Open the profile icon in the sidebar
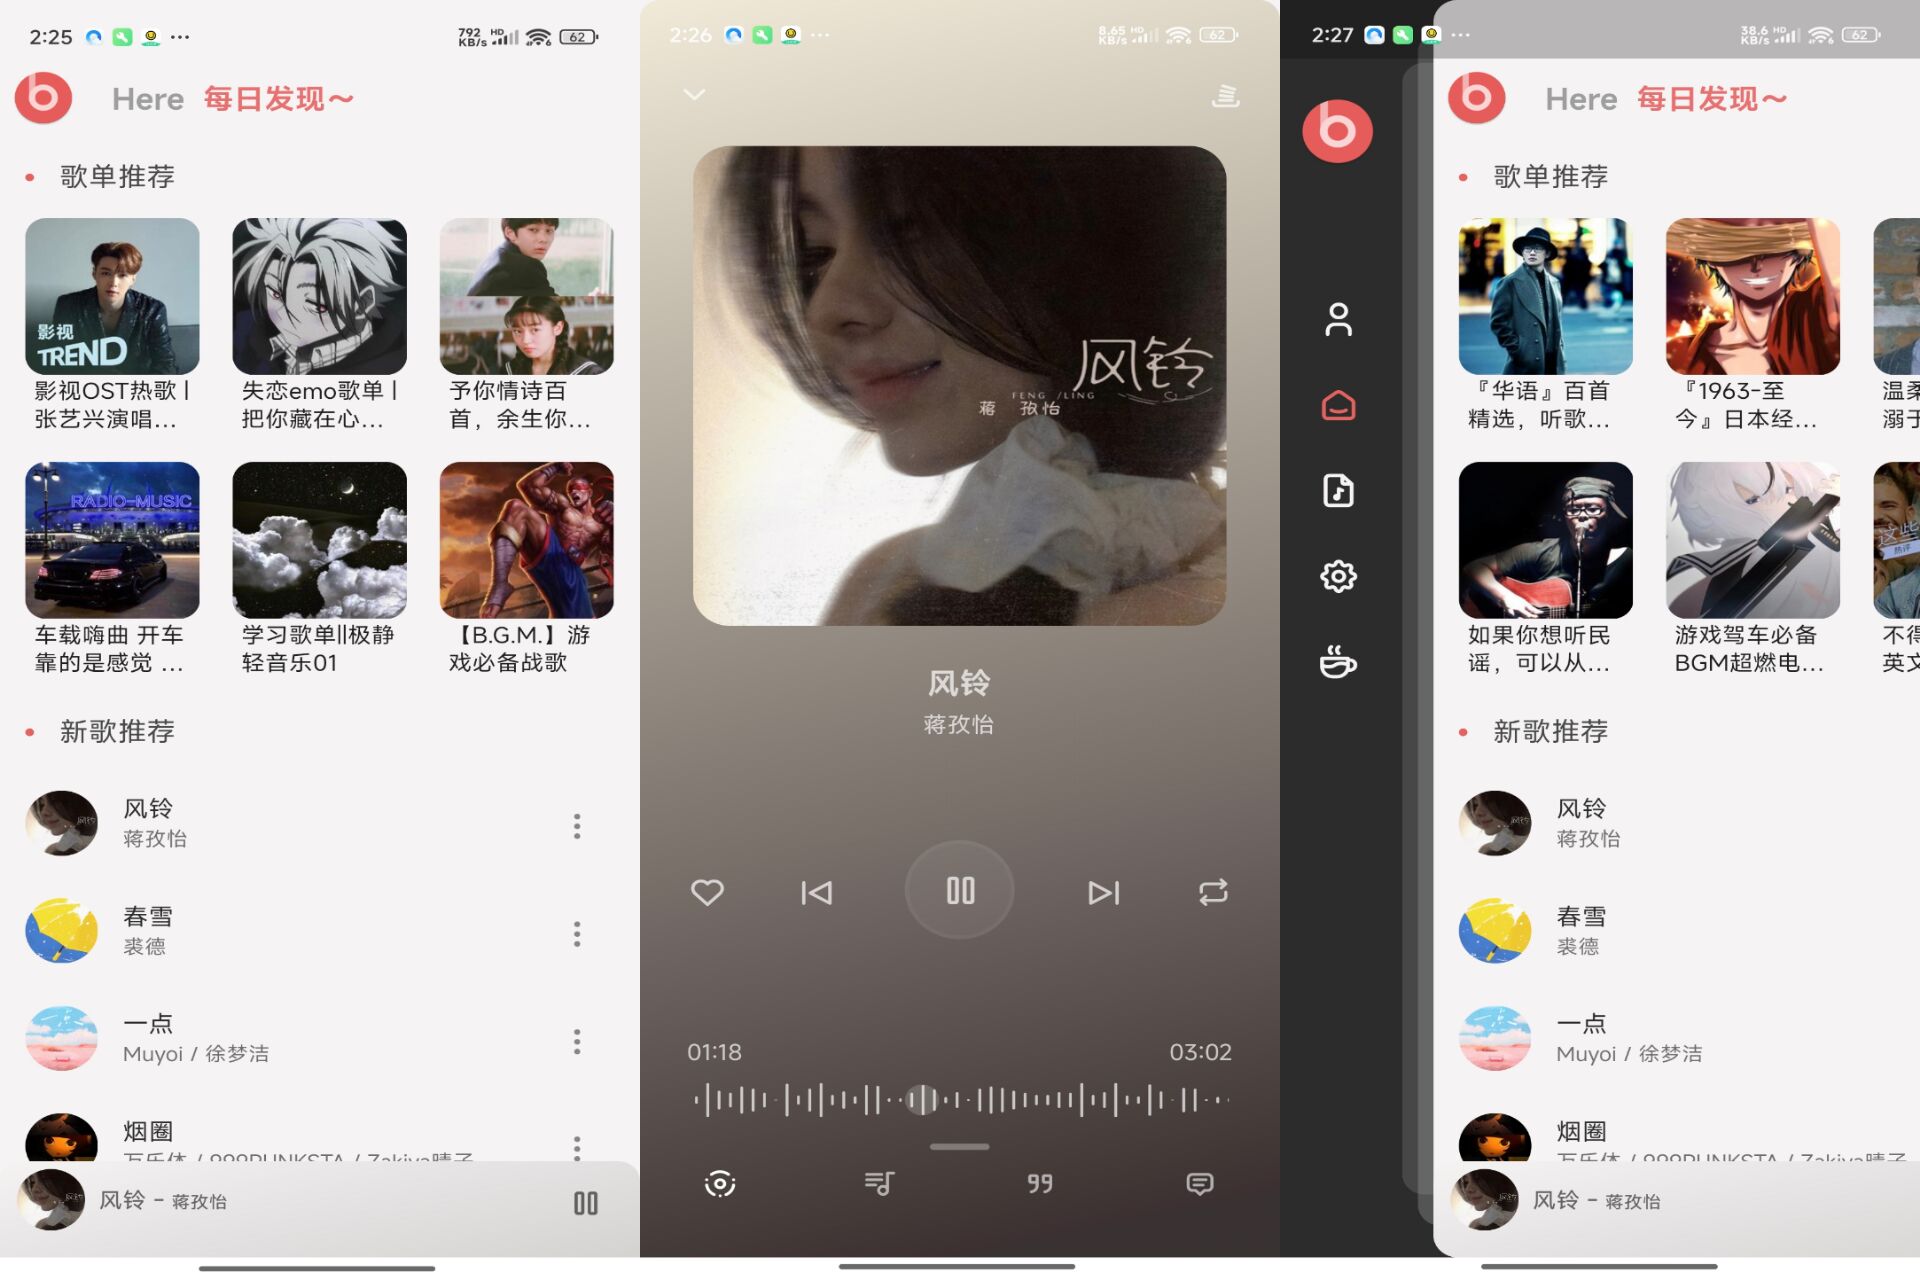The image size is (1920, 1280). click(x=1338, y=320)
